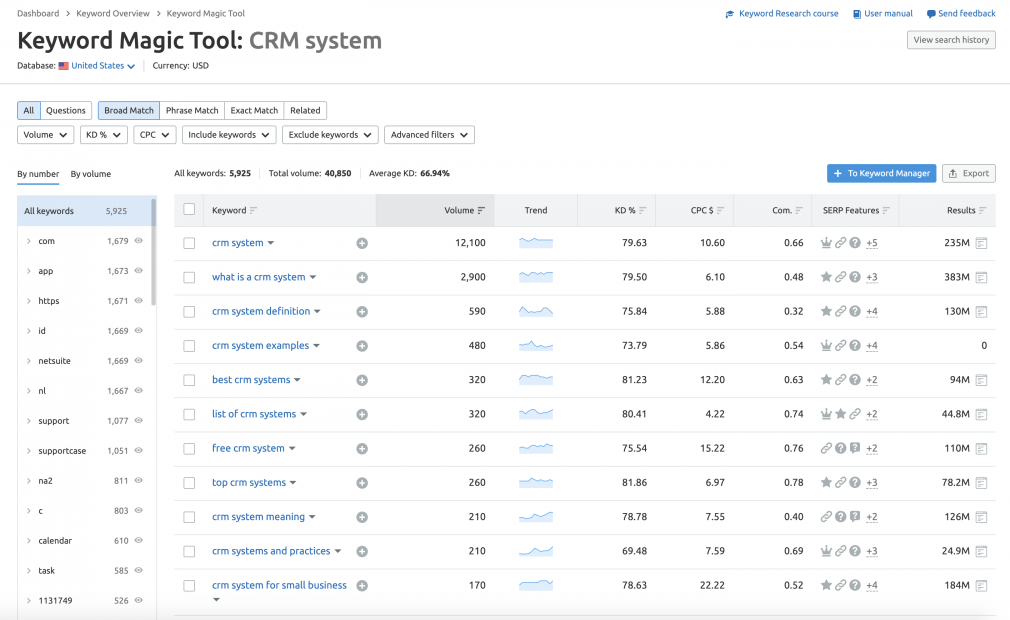The image size is (1010, 620).
Task: Click the User manual book icon
Action: click(x=858, y=14)
